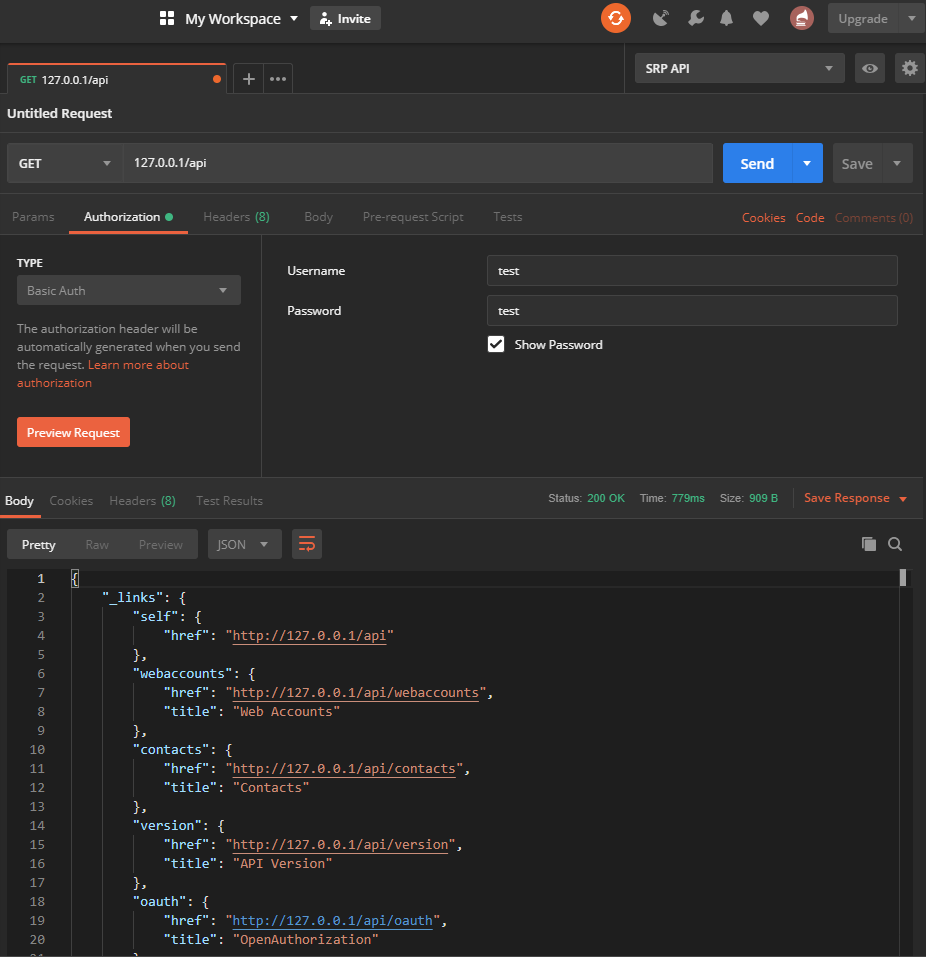The height and width of the screenshot is (957, 926).
Task: Open manage environments gear icon
Action: tap(909, 68)
